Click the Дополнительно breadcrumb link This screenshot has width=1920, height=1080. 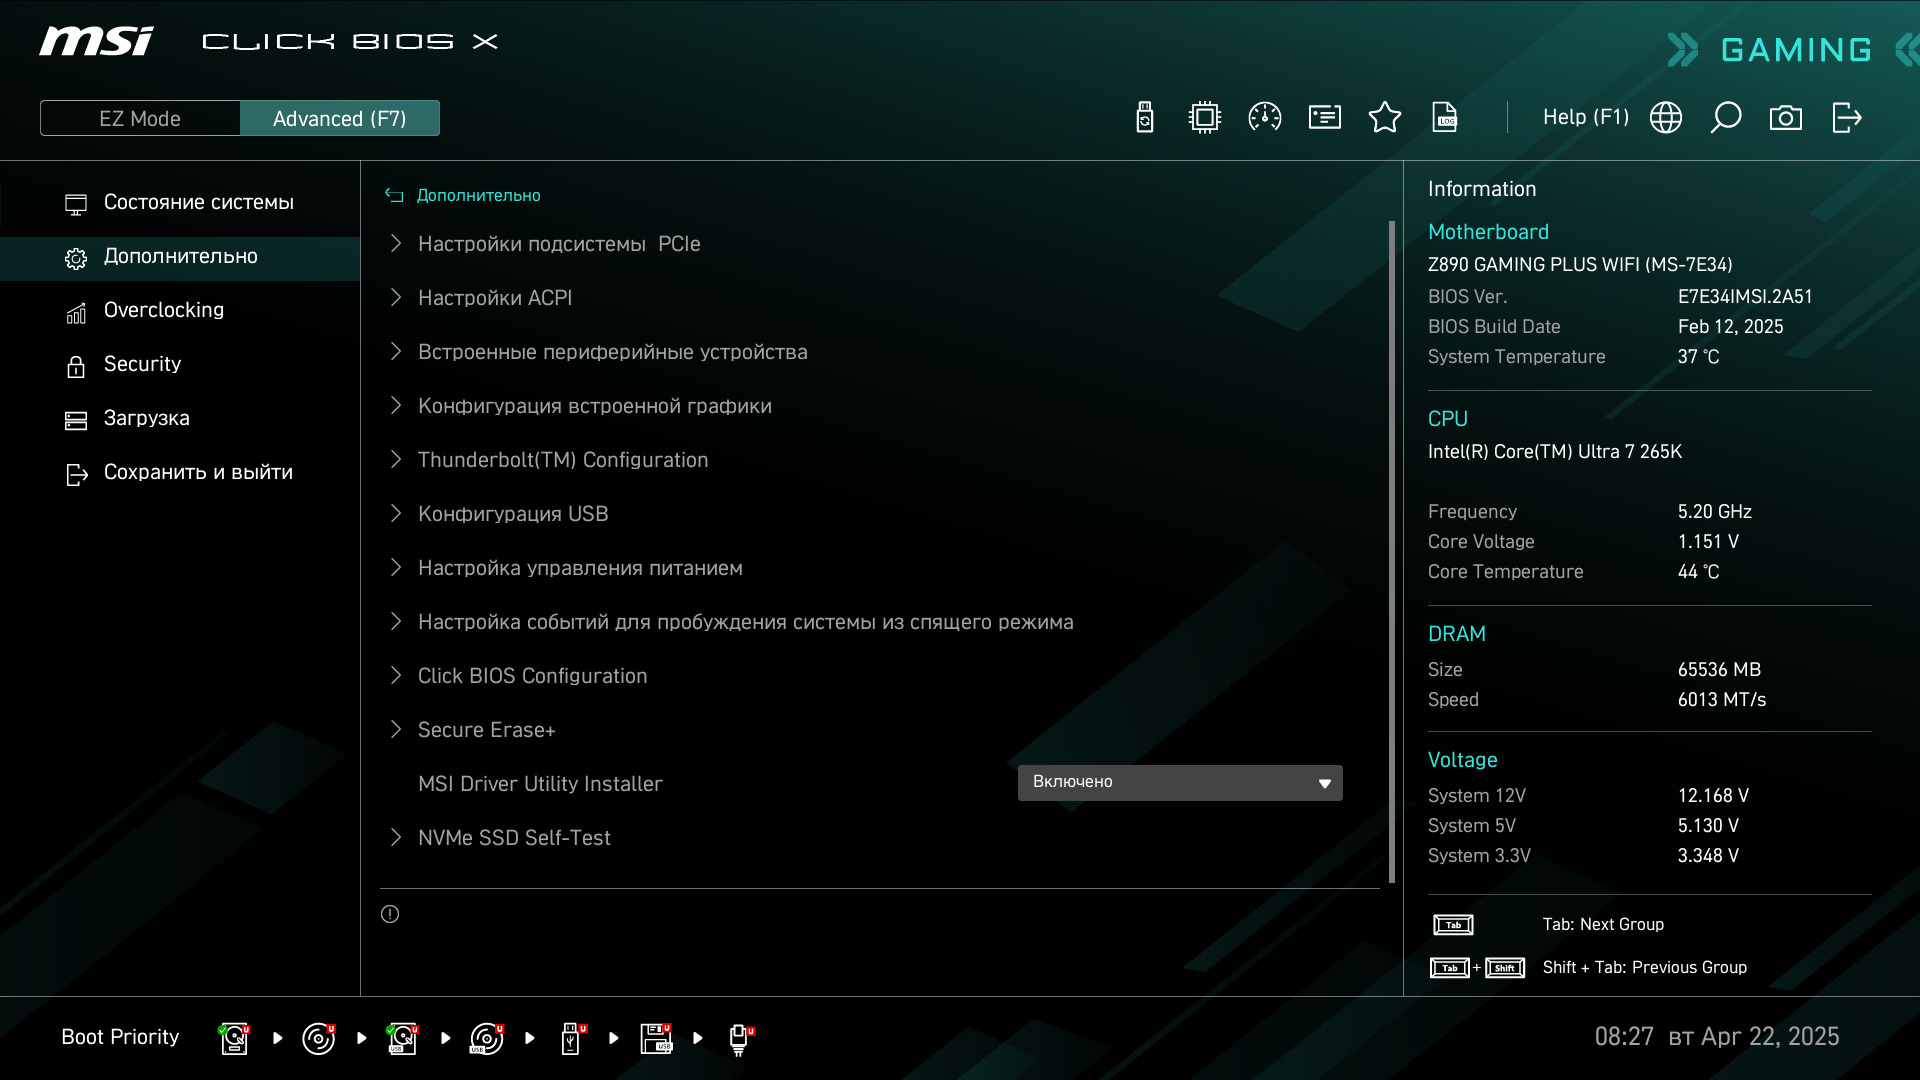tap(478, 196)
